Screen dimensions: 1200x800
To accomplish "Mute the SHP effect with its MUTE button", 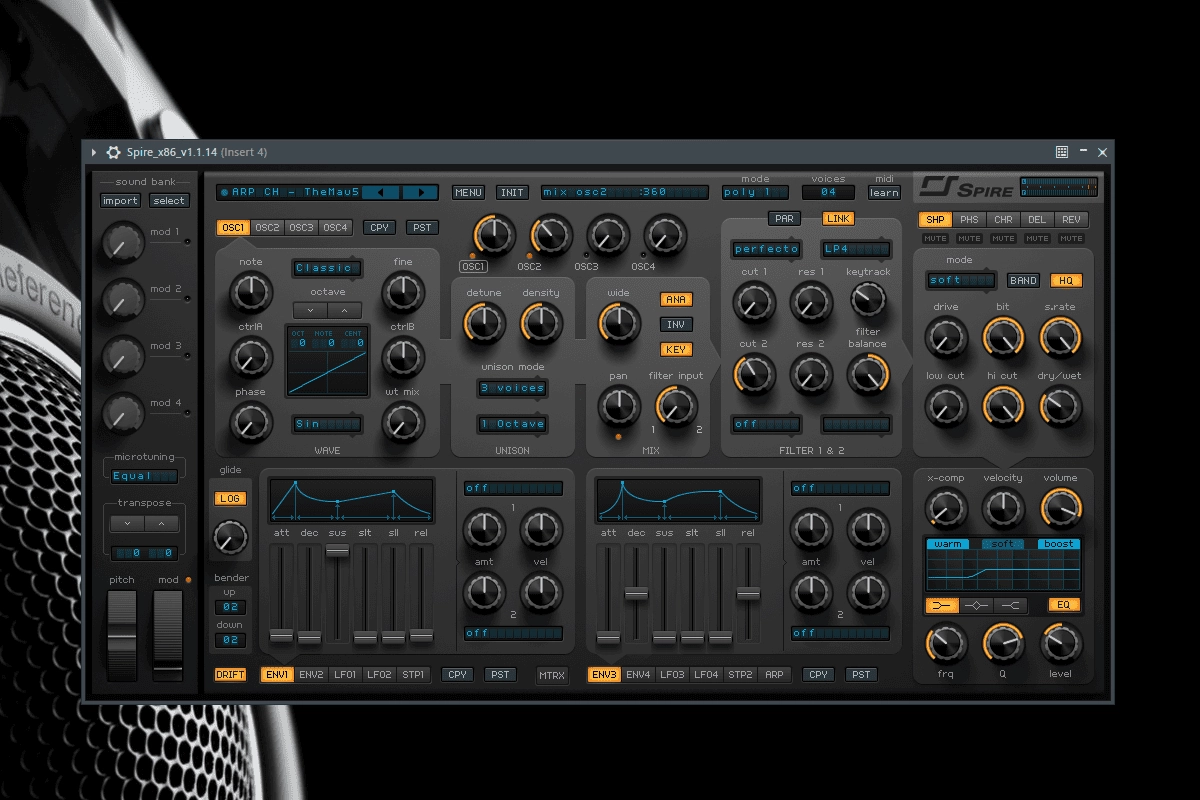I will point(935,239).
